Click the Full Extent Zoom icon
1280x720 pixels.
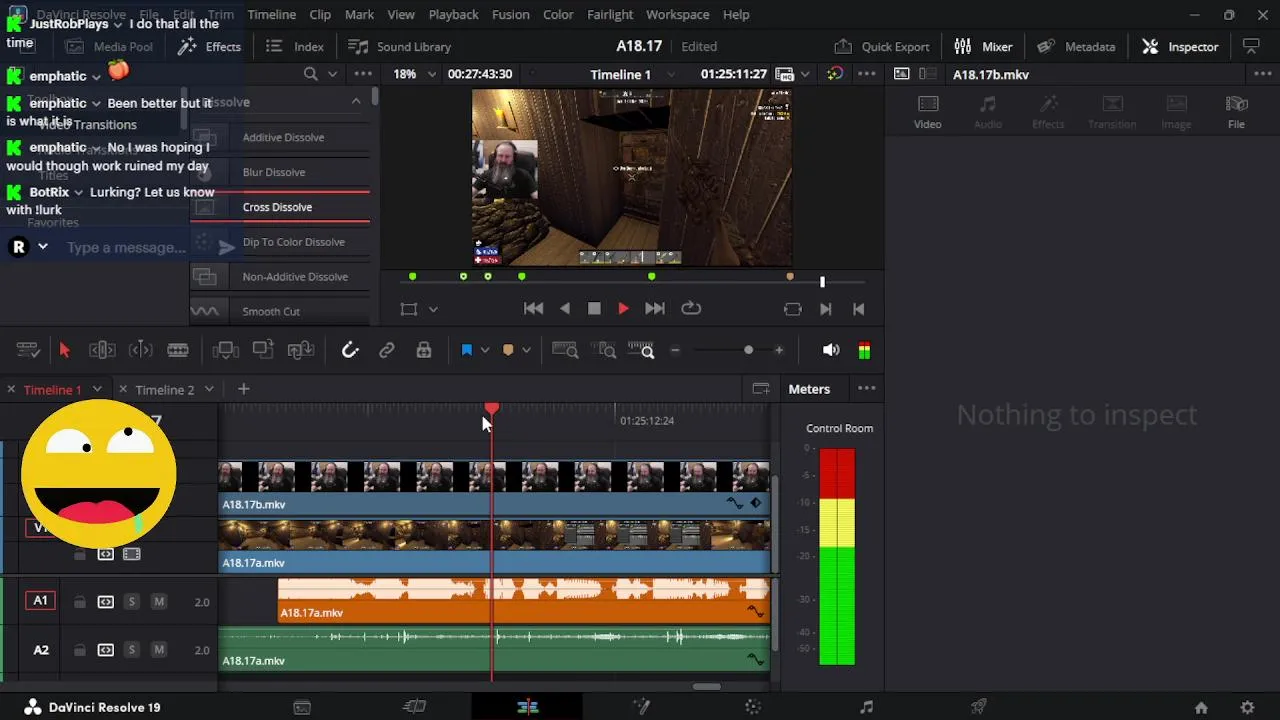point(565,350)
